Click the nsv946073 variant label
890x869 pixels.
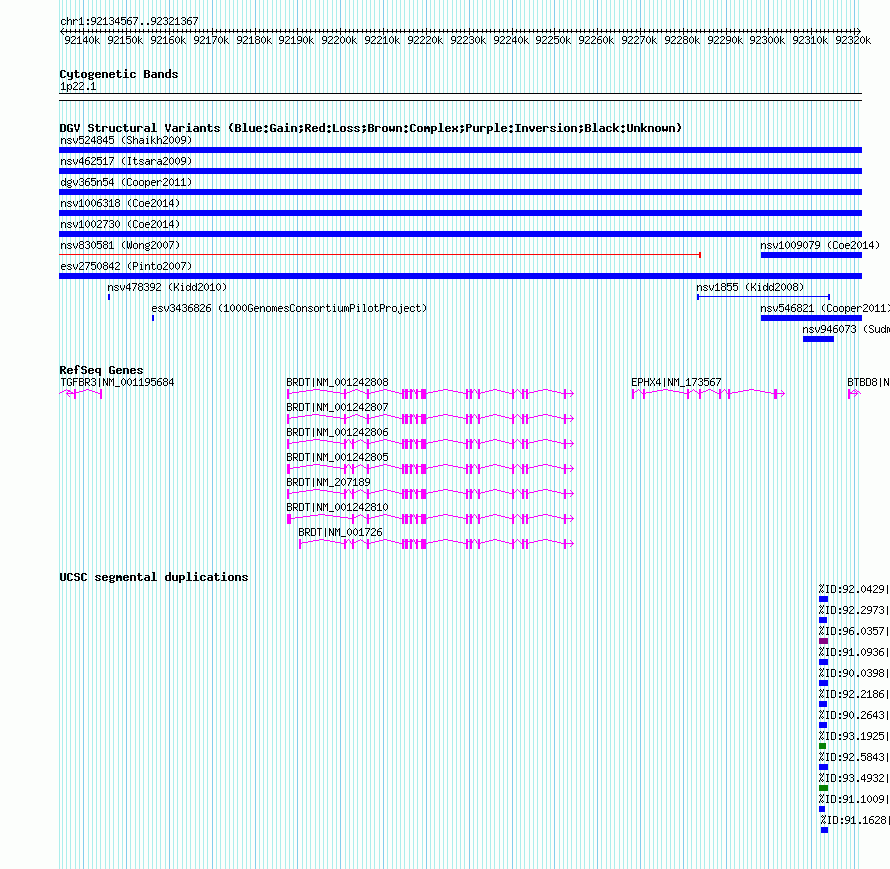846,329
